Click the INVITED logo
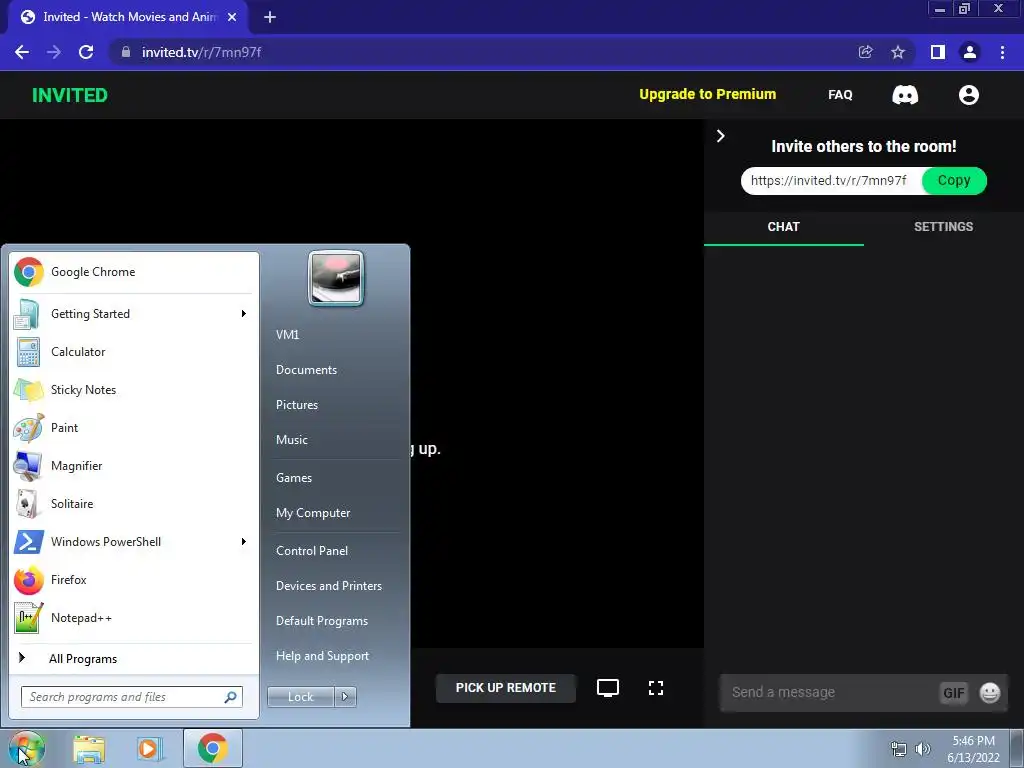Image resolution: width=1024 pixels, height=768 pixels. [70, 95]
